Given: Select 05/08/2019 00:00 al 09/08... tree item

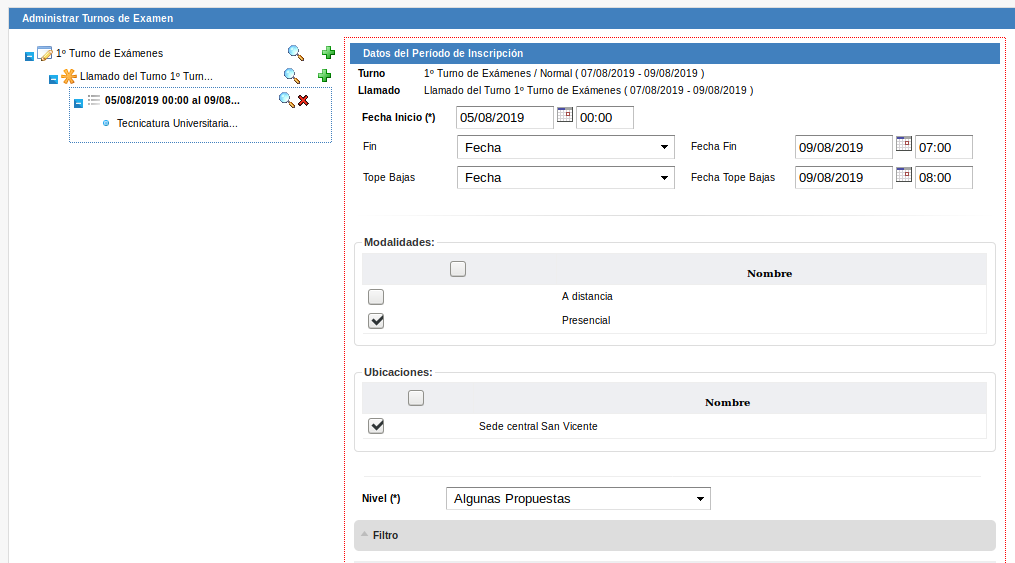Looking at the screenshot, I should [x=172, y=100].
